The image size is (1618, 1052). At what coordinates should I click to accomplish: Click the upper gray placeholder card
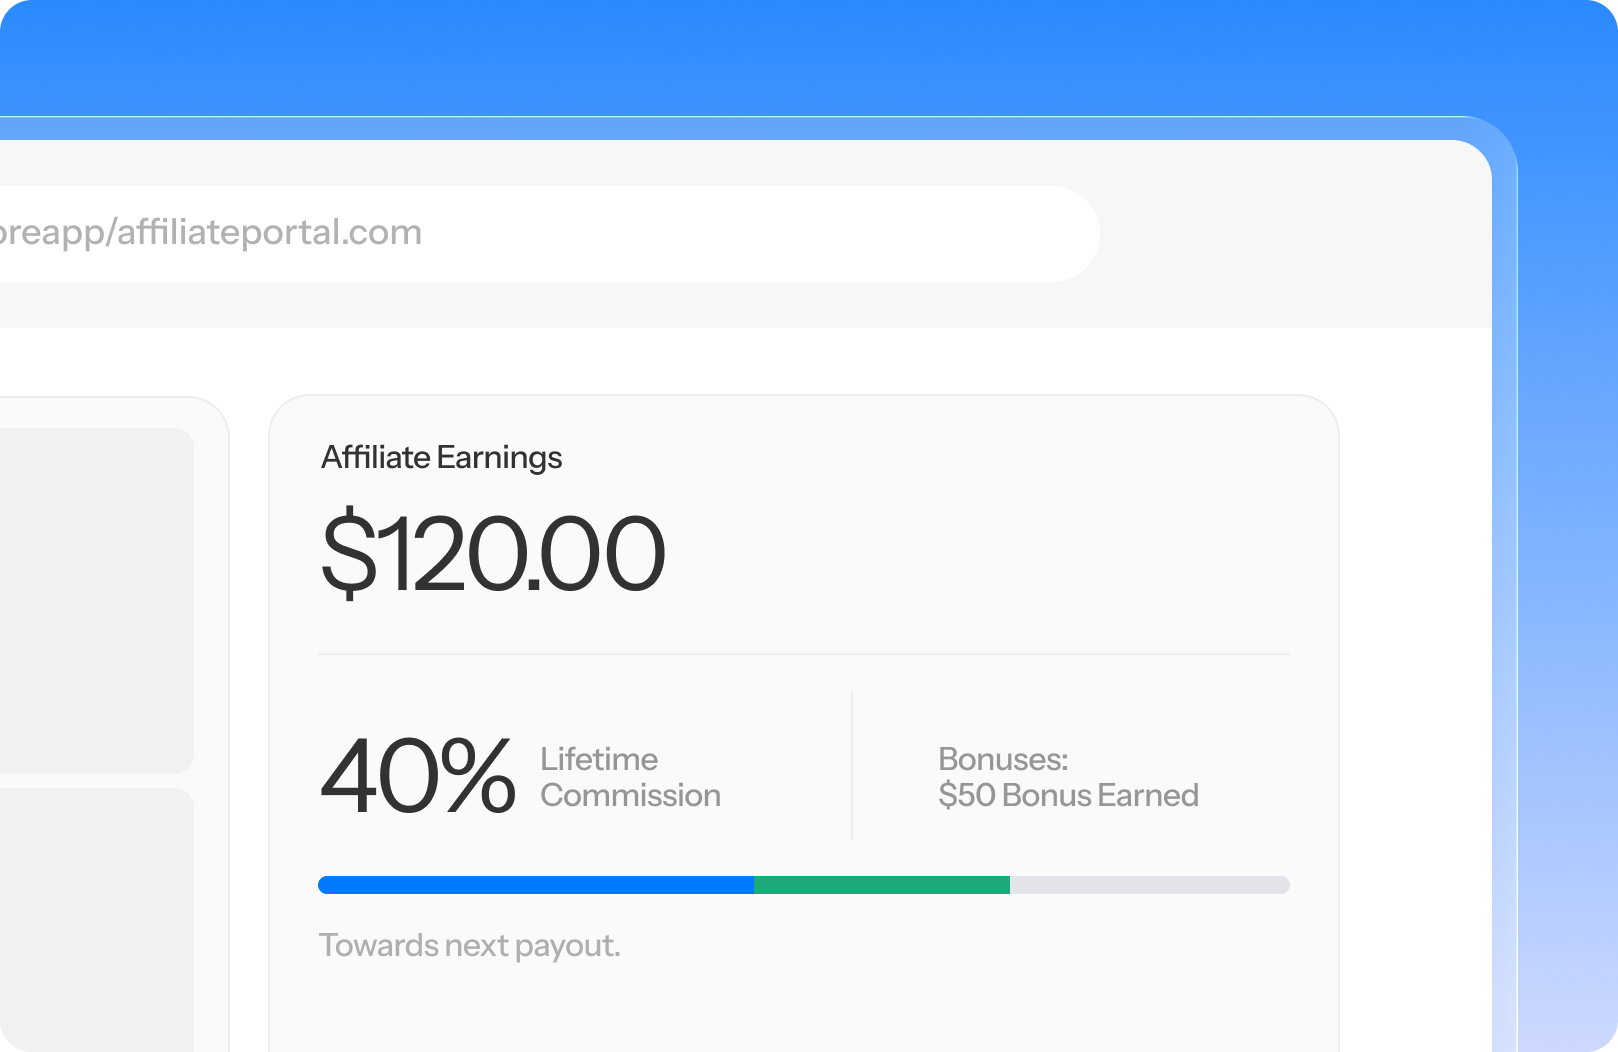[96, 601]
